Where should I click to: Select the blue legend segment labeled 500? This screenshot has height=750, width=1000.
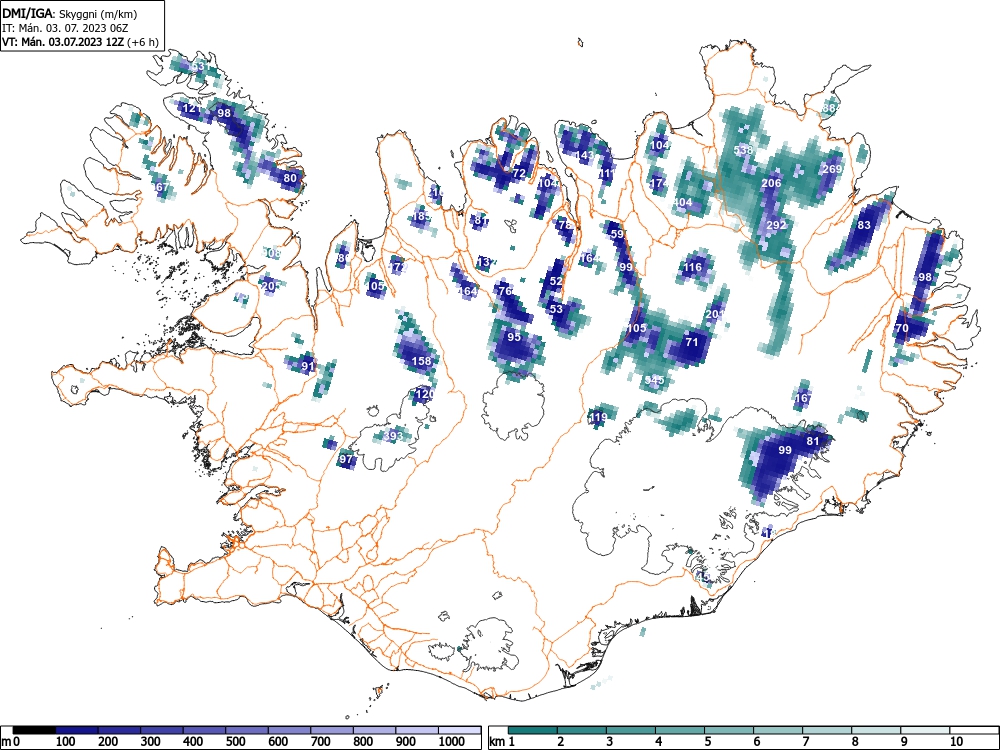[x=247, y=730]
